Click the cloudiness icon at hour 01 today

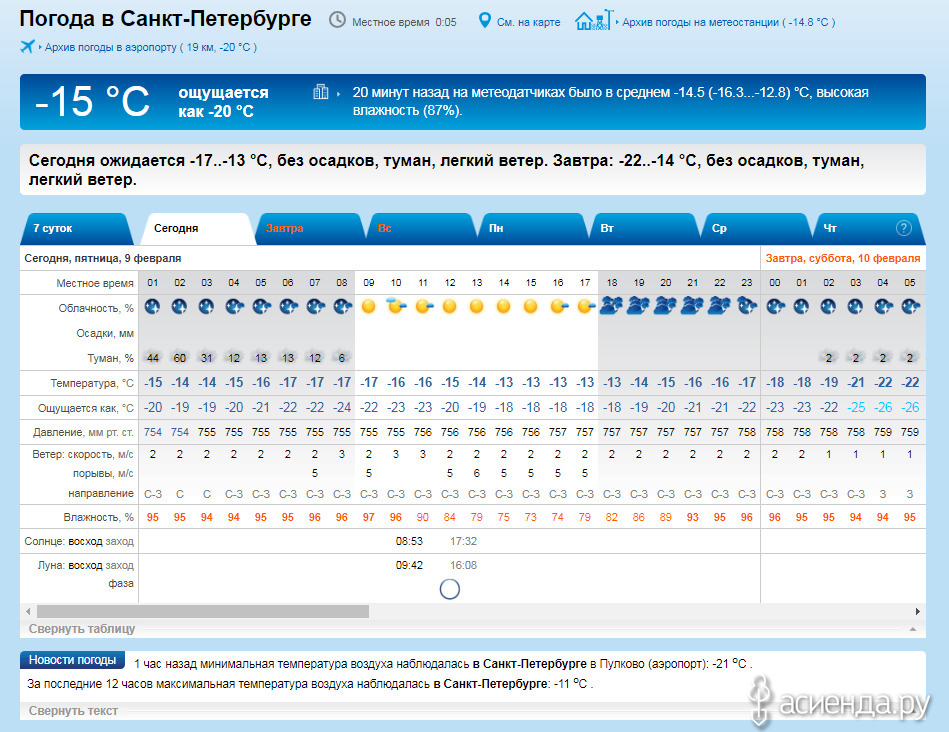(x=153, y=306)
